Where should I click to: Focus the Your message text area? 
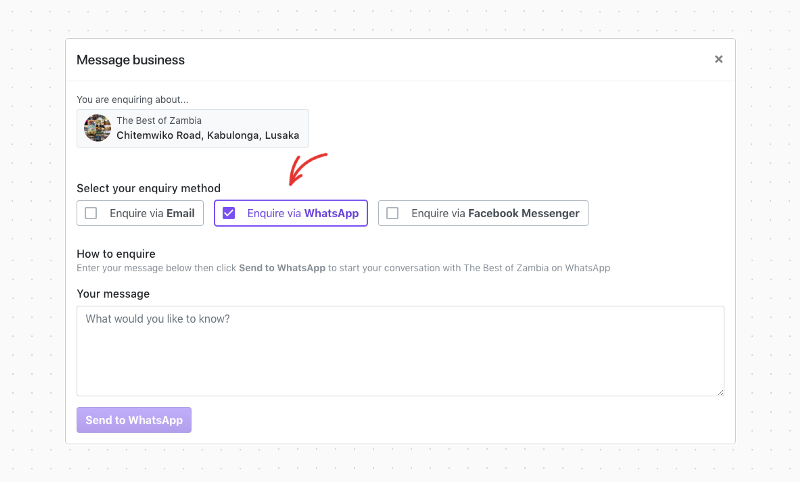pyautogui.click(x=400, y=351)
